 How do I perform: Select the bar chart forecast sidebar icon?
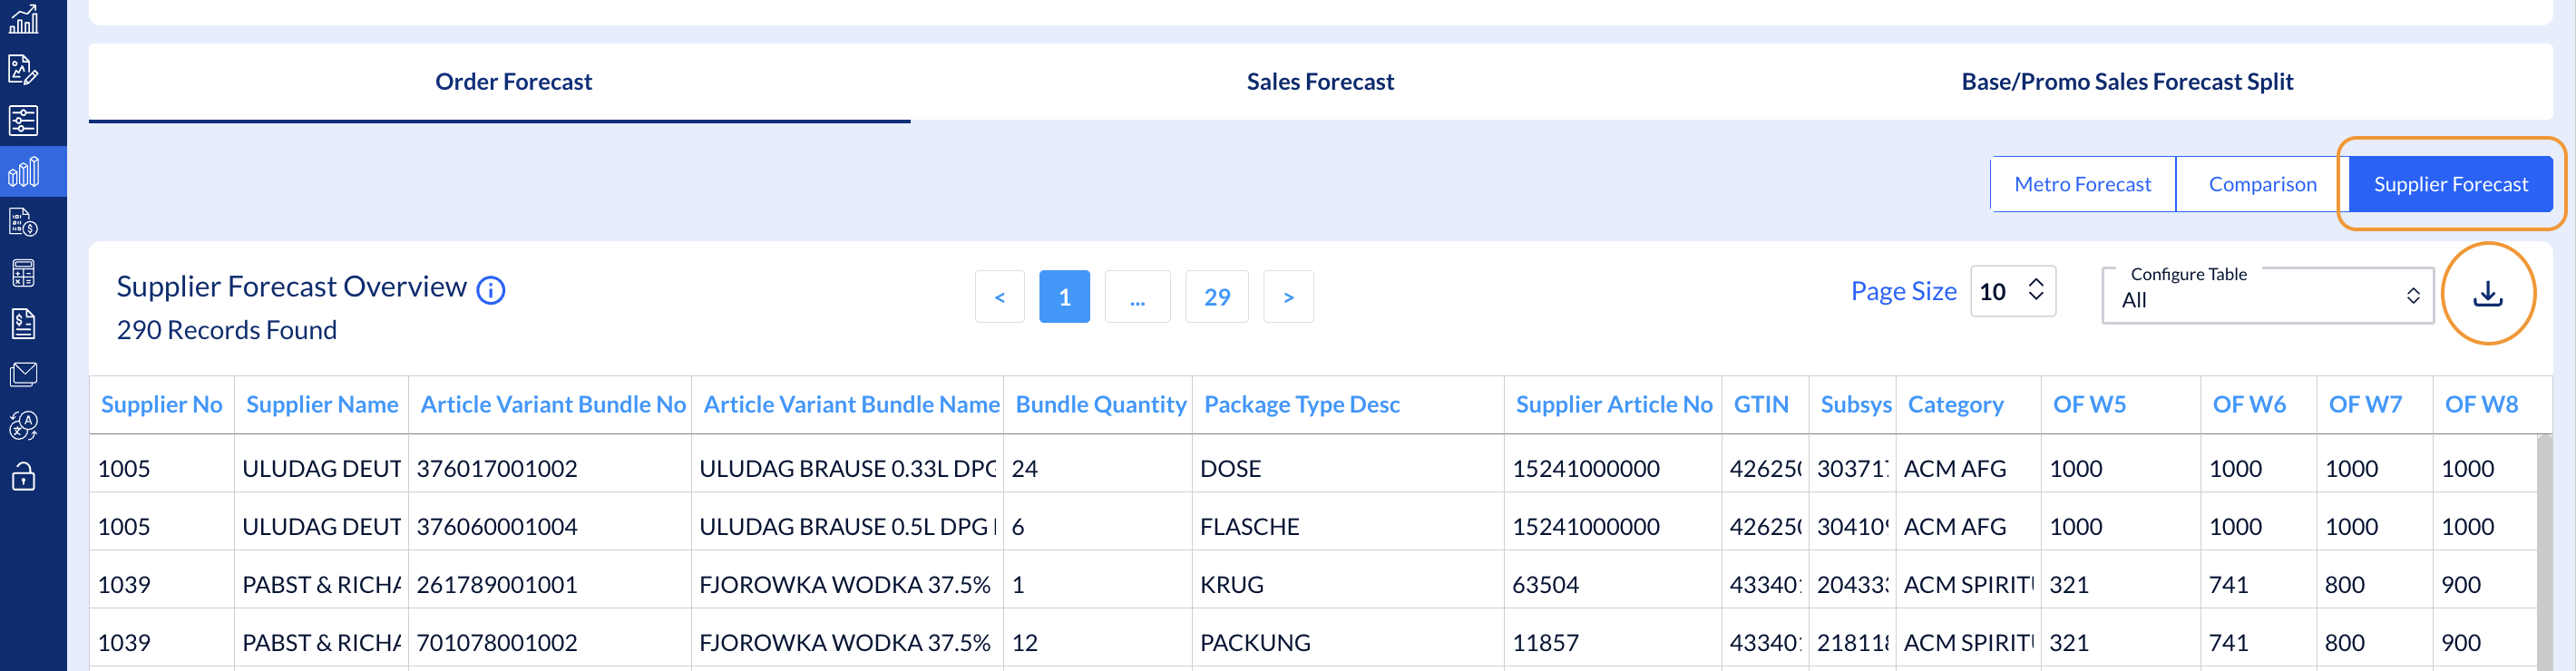[x=23, y=172]
